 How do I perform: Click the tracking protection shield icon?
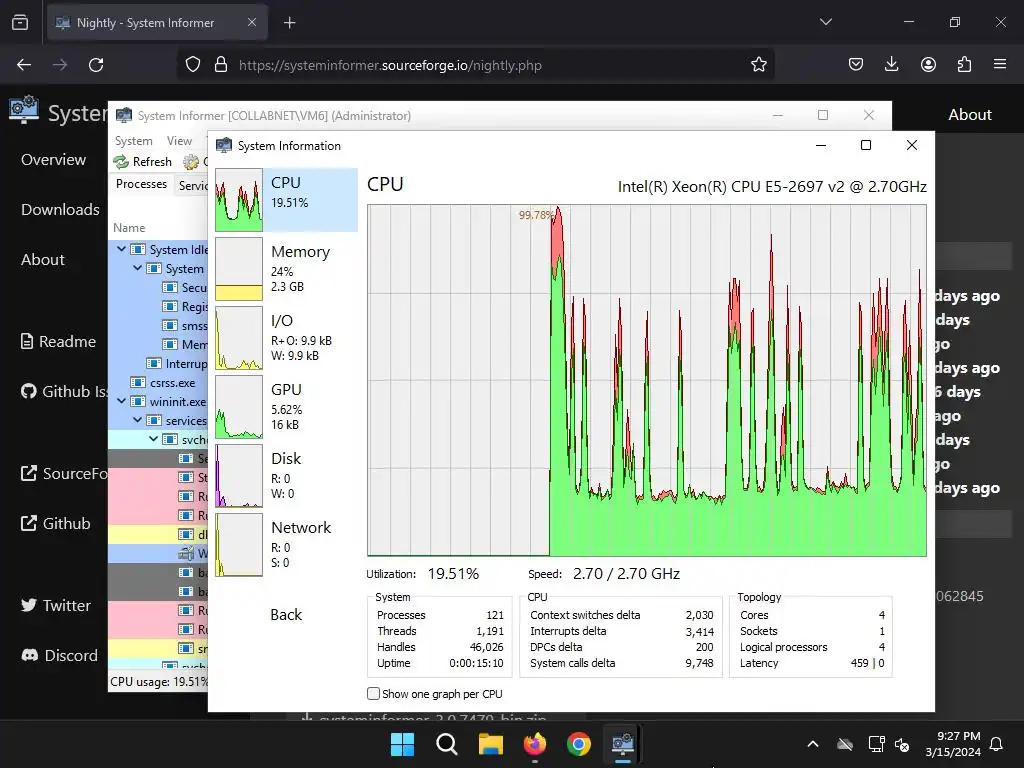pos(193,65)
